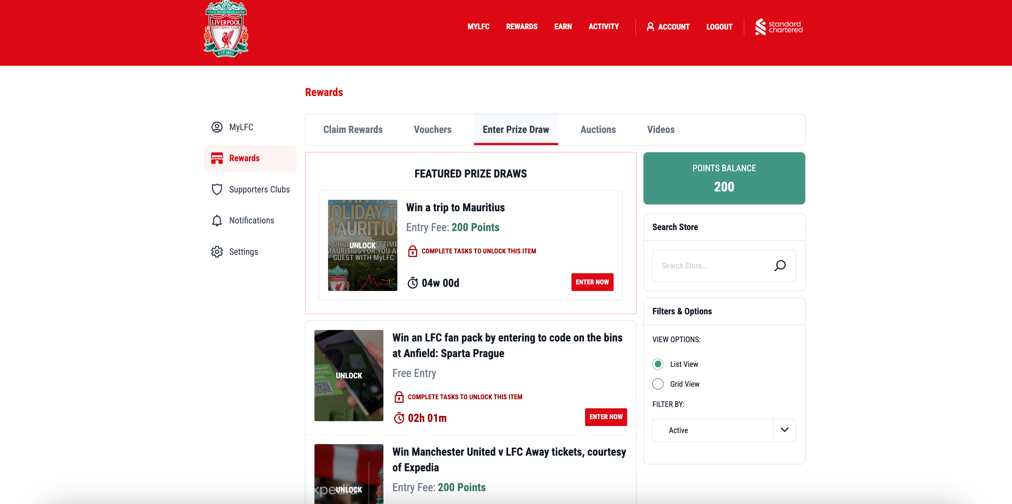Click the Points Balance 200 panel
This screenshot has height=504, width=1012.
coord(724,178)
